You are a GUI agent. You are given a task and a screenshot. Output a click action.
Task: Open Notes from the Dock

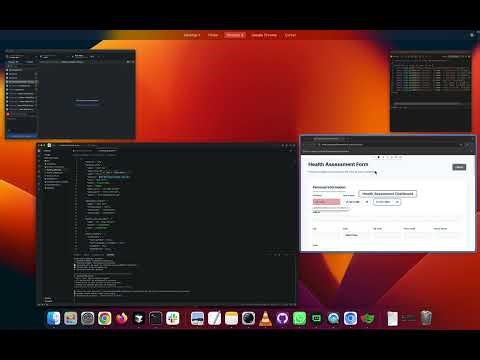tap(231, 318)
